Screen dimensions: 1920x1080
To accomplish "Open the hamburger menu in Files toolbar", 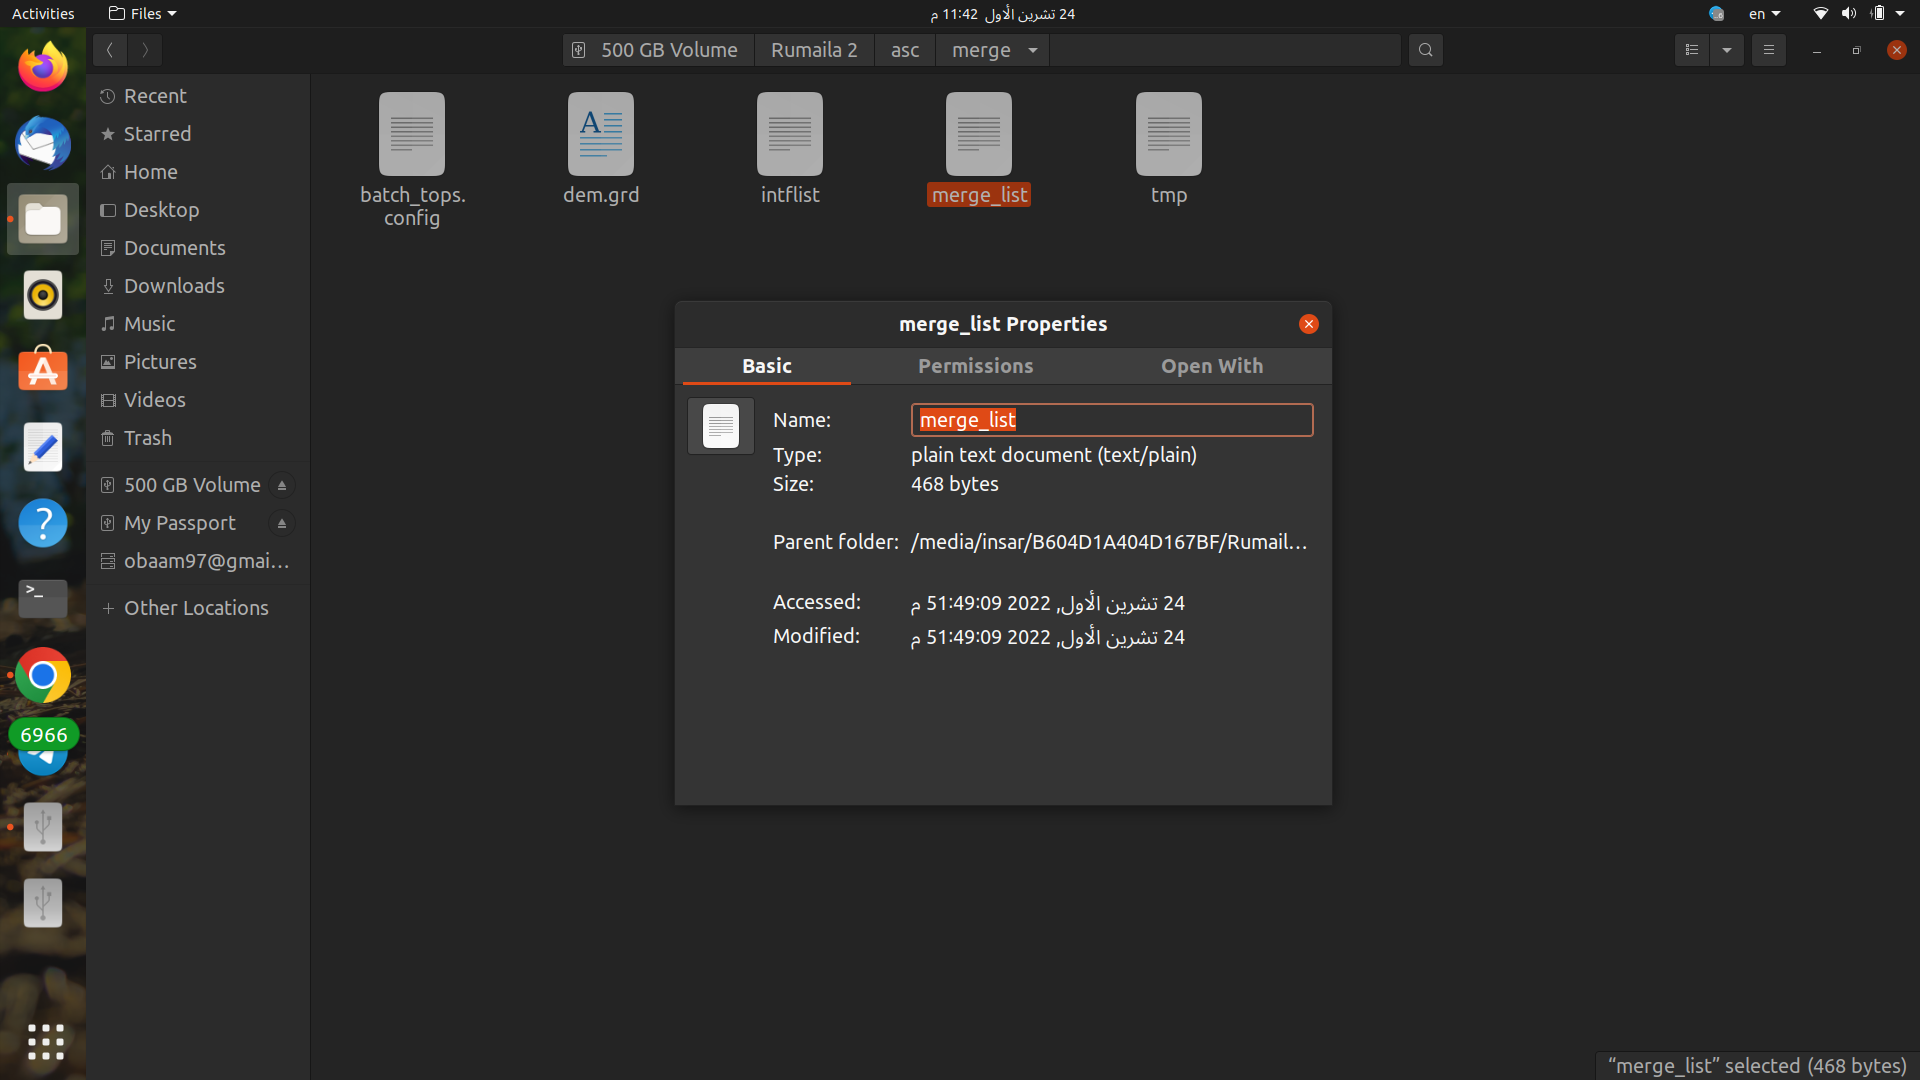I will pos(1767,49).
